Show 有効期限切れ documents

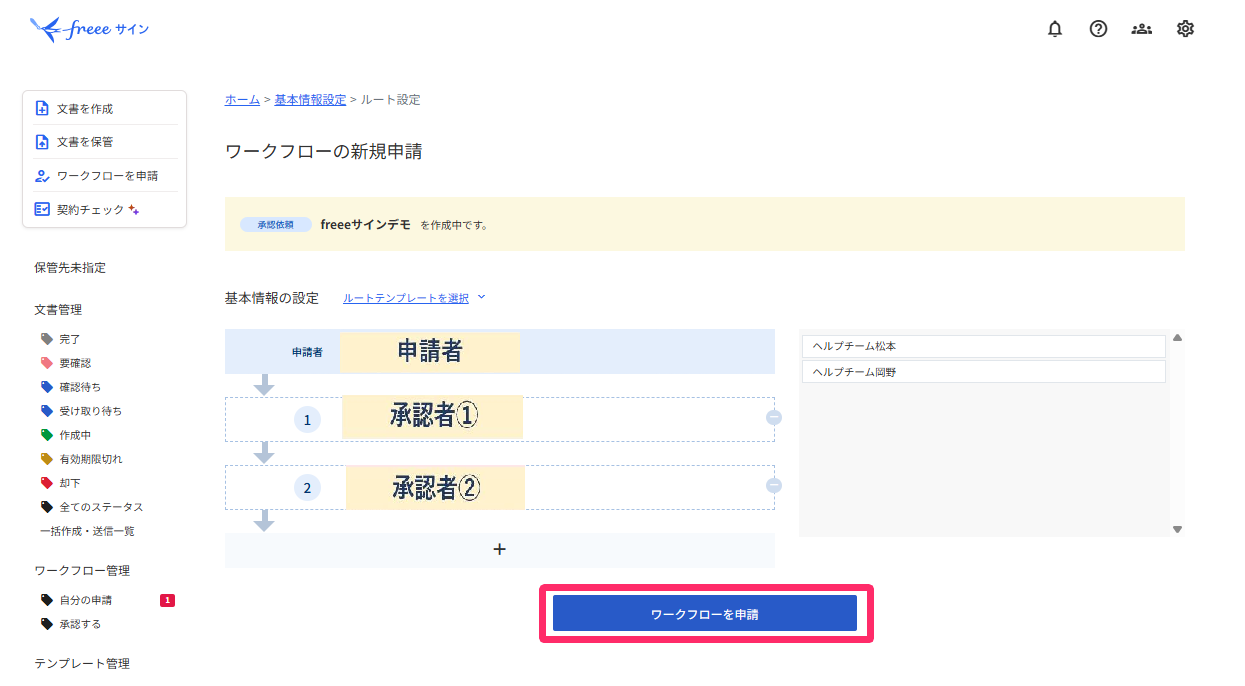point(91,459)
